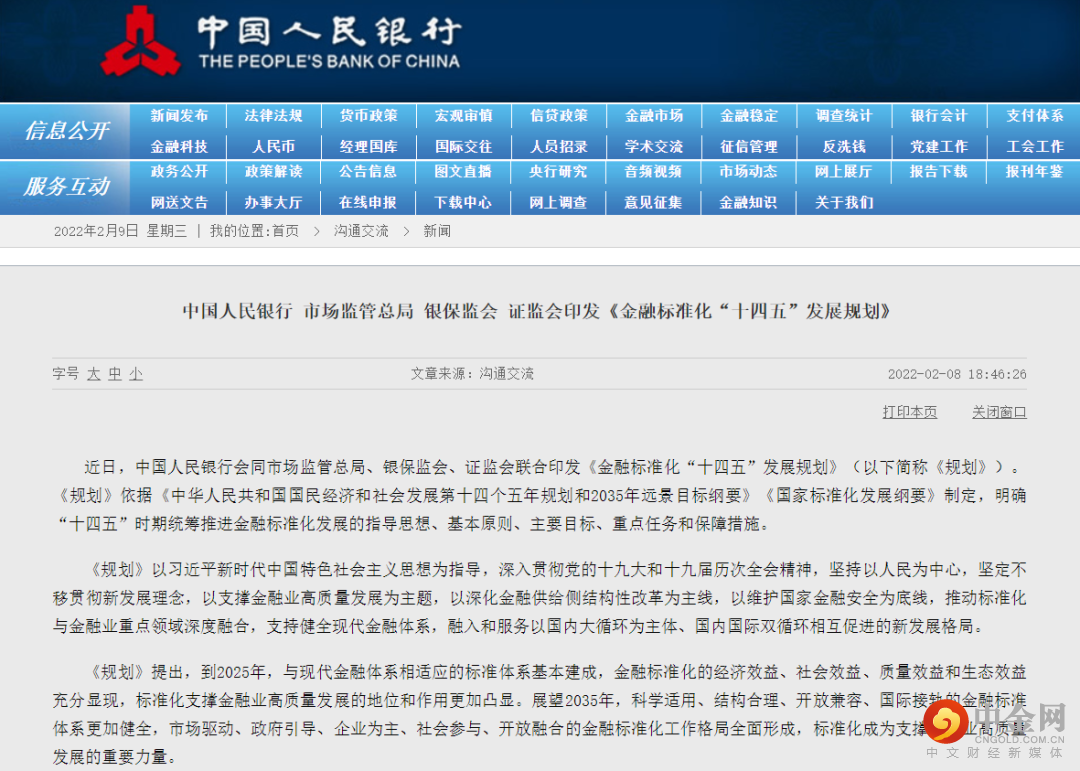
Task: Click the 打印本页 link
Action: click(x=910, y=412)
